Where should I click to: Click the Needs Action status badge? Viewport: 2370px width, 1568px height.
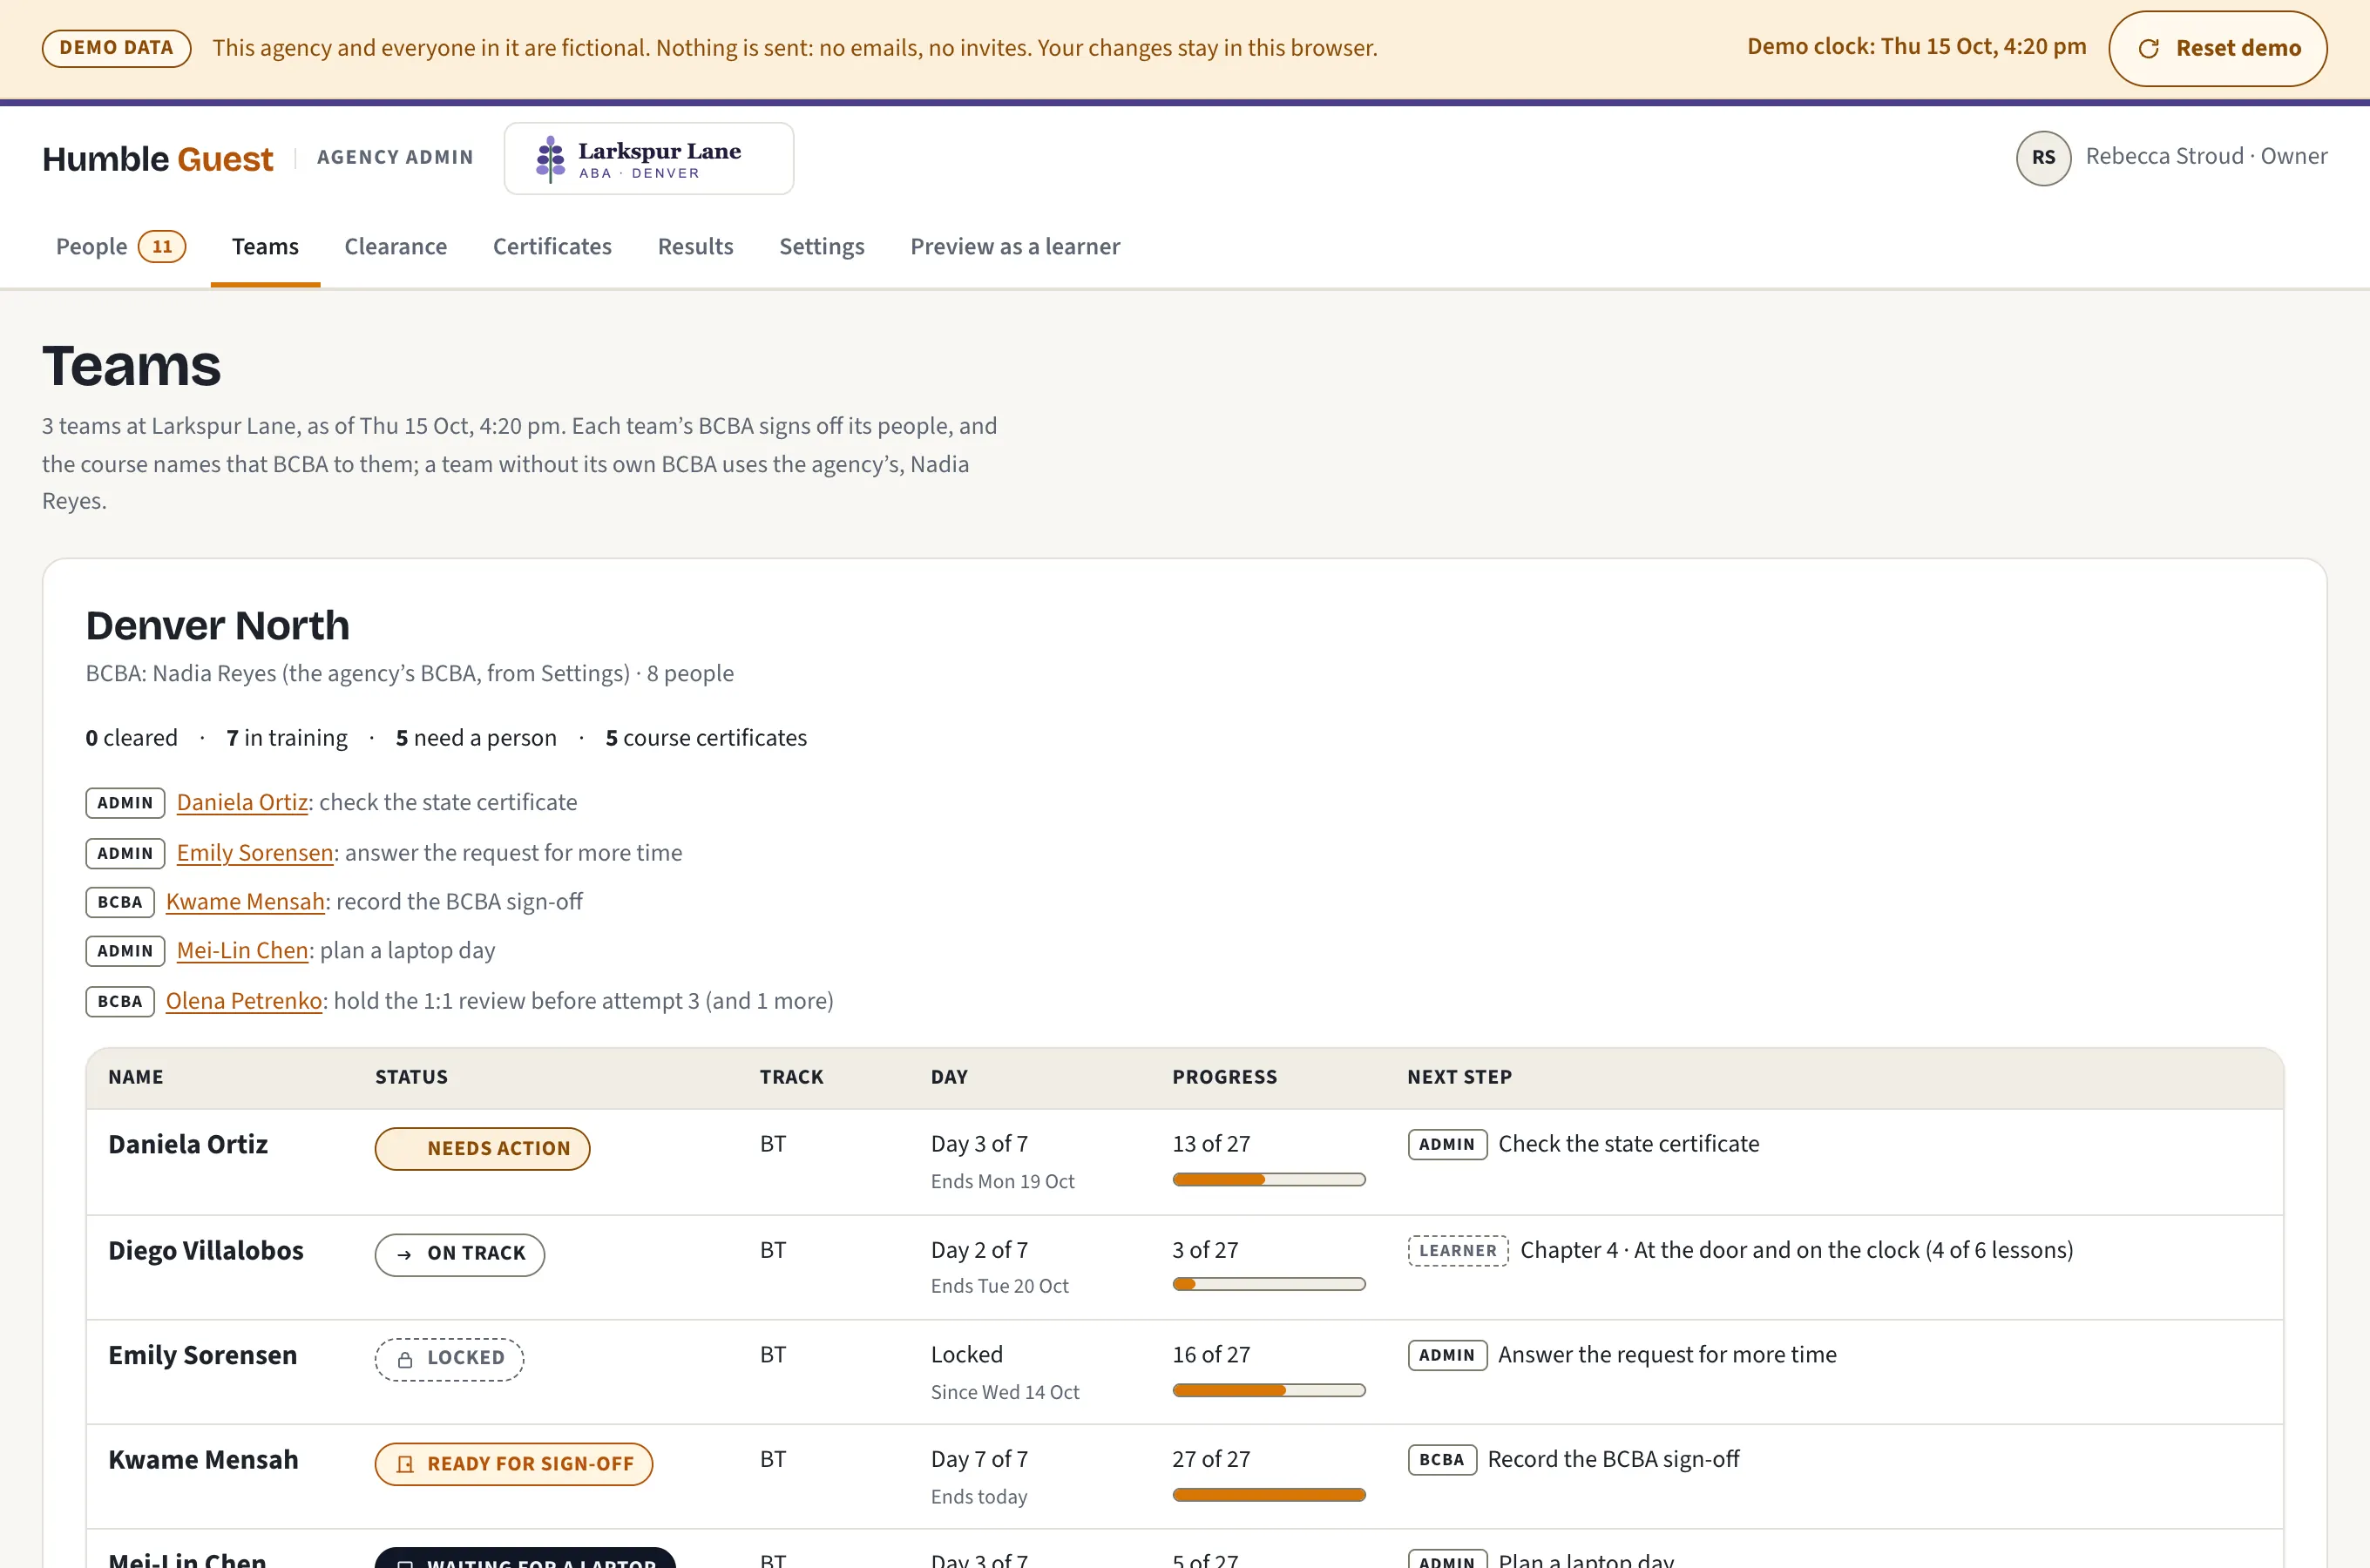(x=482, y=1148)
